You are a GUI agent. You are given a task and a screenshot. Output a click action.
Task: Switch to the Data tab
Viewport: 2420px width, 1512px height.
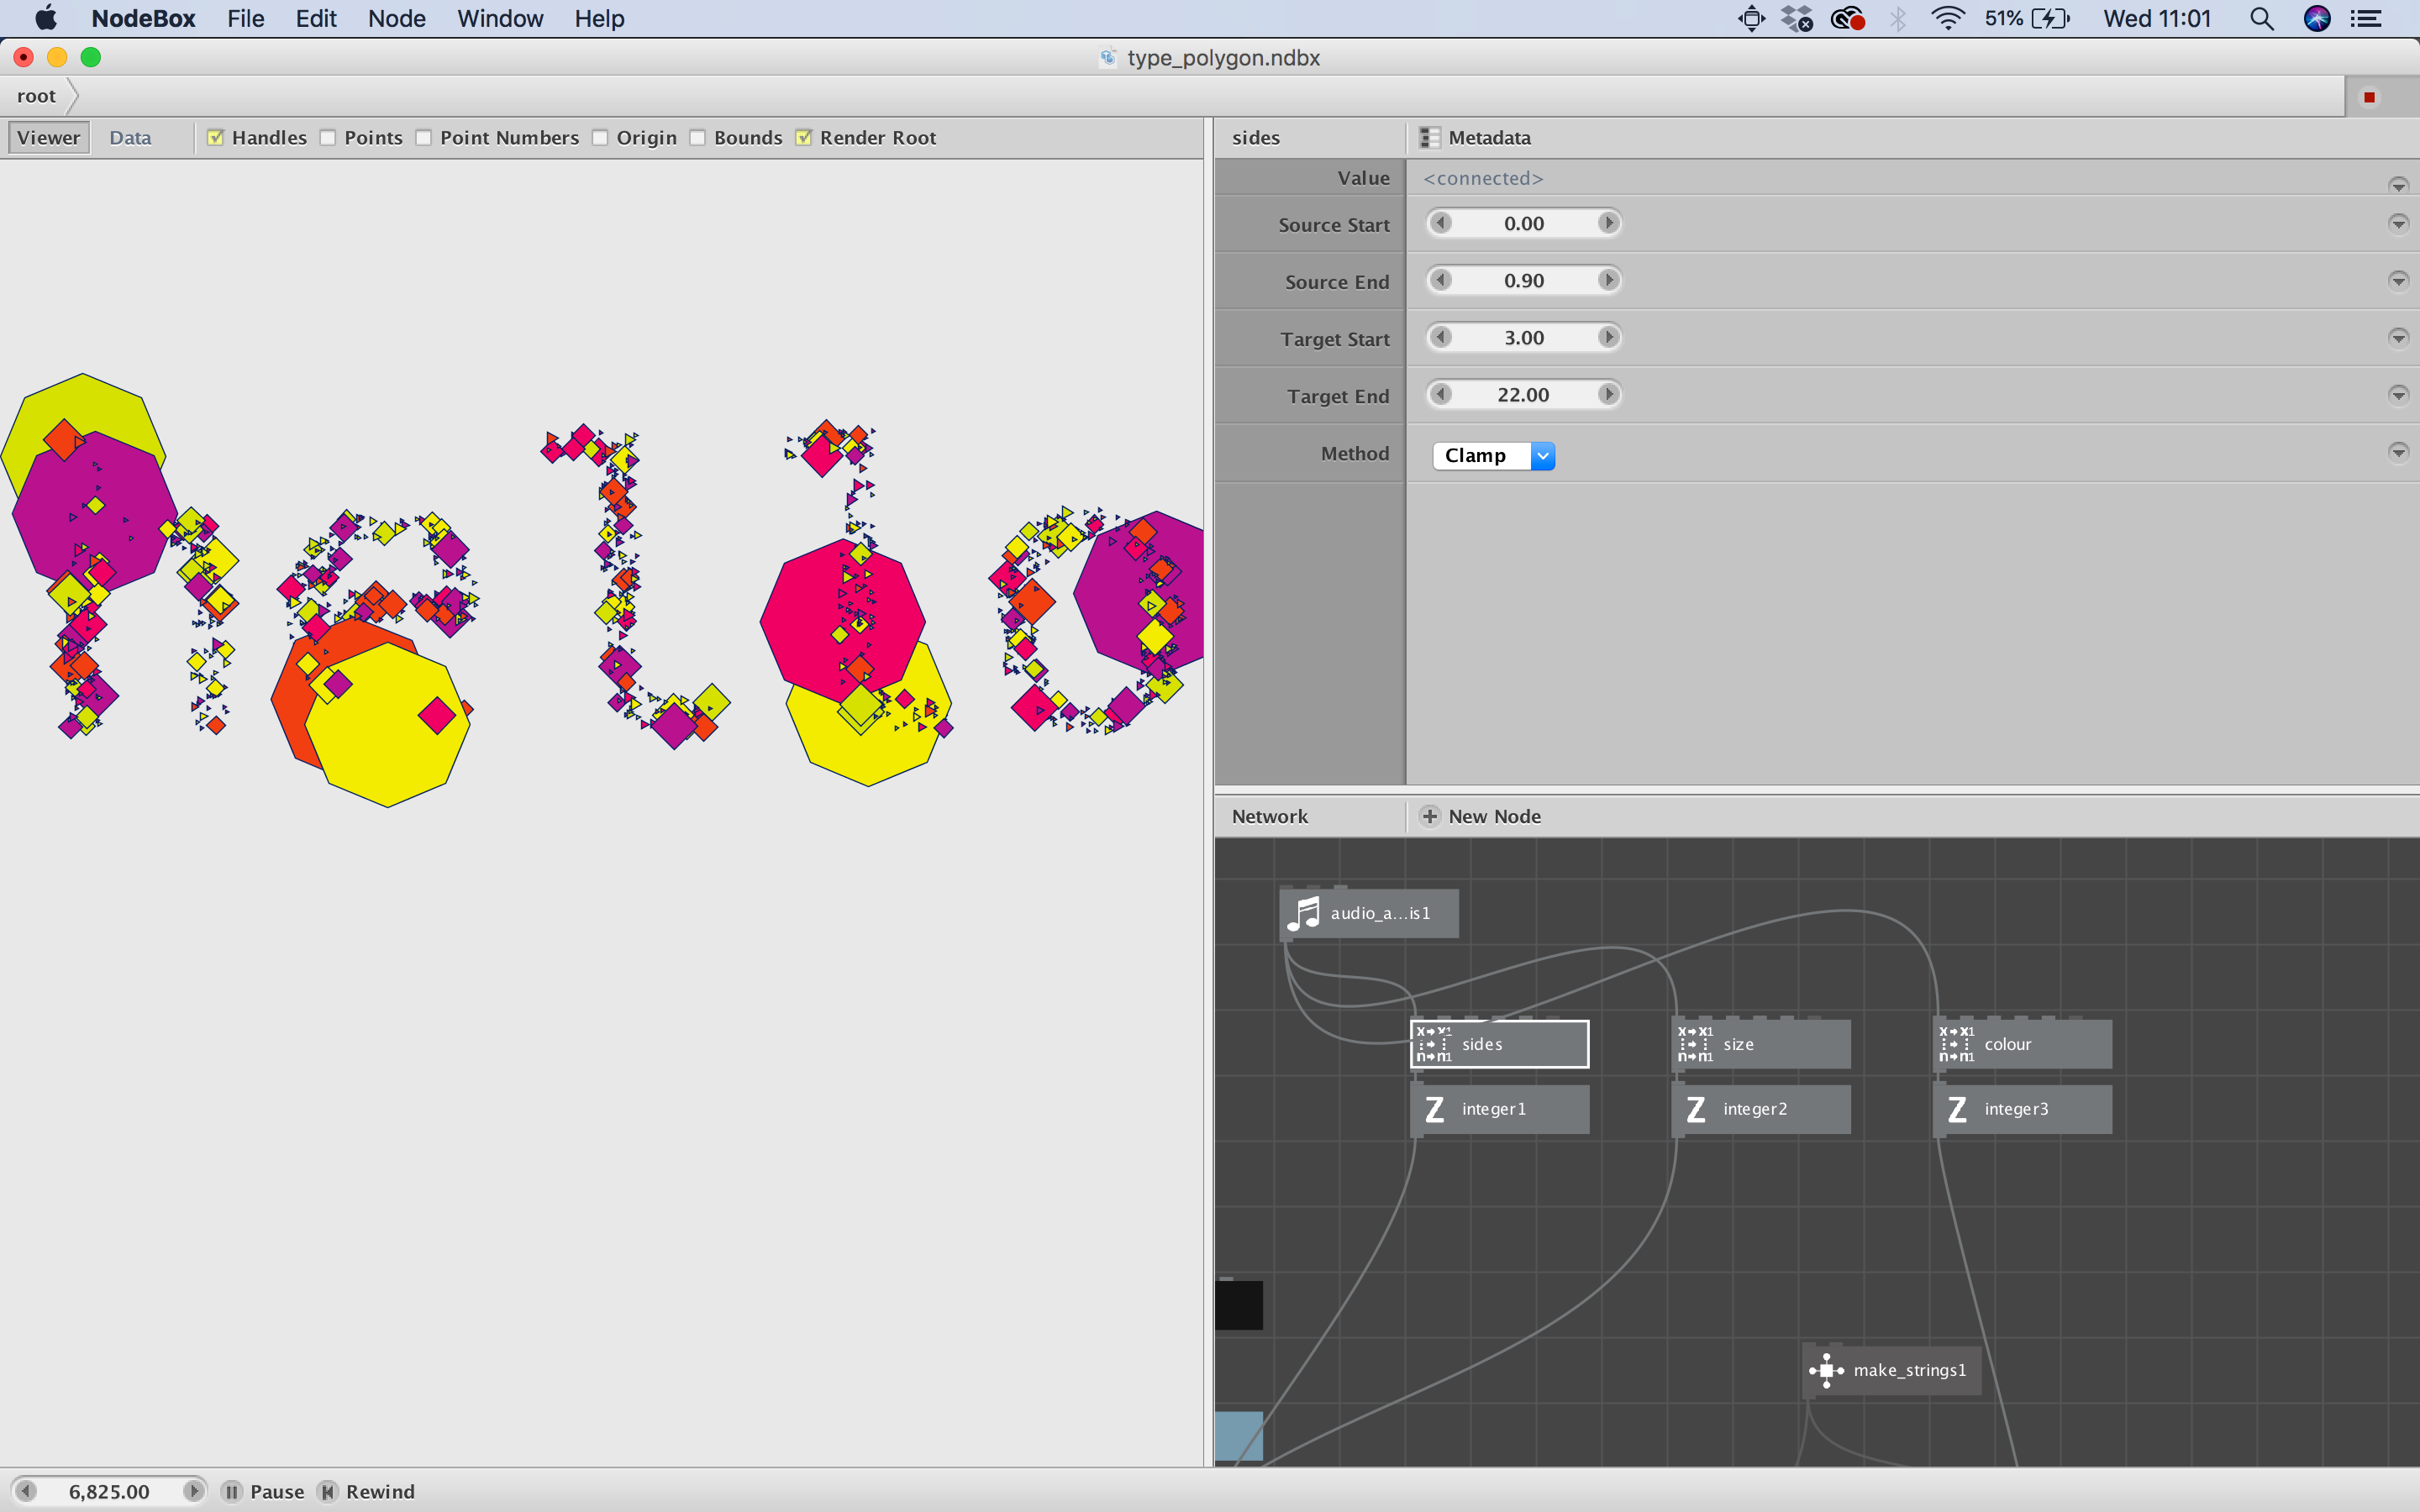pos(130,138)
